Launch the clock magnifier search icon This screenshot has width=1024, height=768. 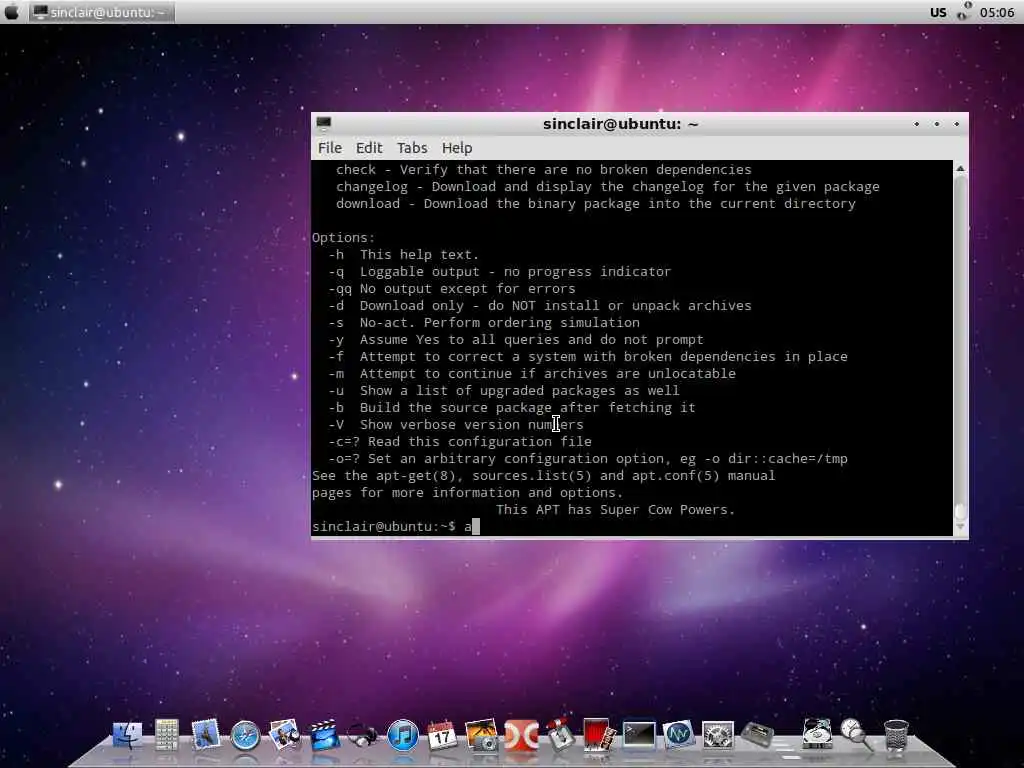pyautogui.click(x=856, y=734)
